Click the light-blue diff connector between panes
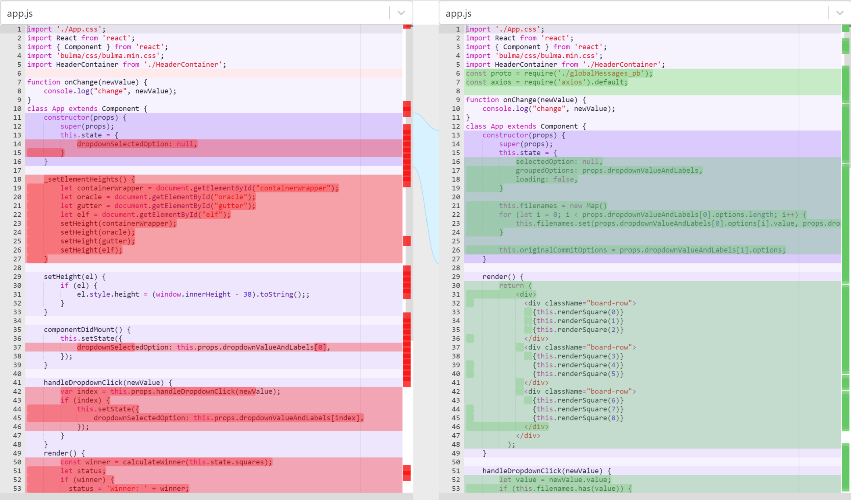Screen dimensions: 851x500 point(426,187)
